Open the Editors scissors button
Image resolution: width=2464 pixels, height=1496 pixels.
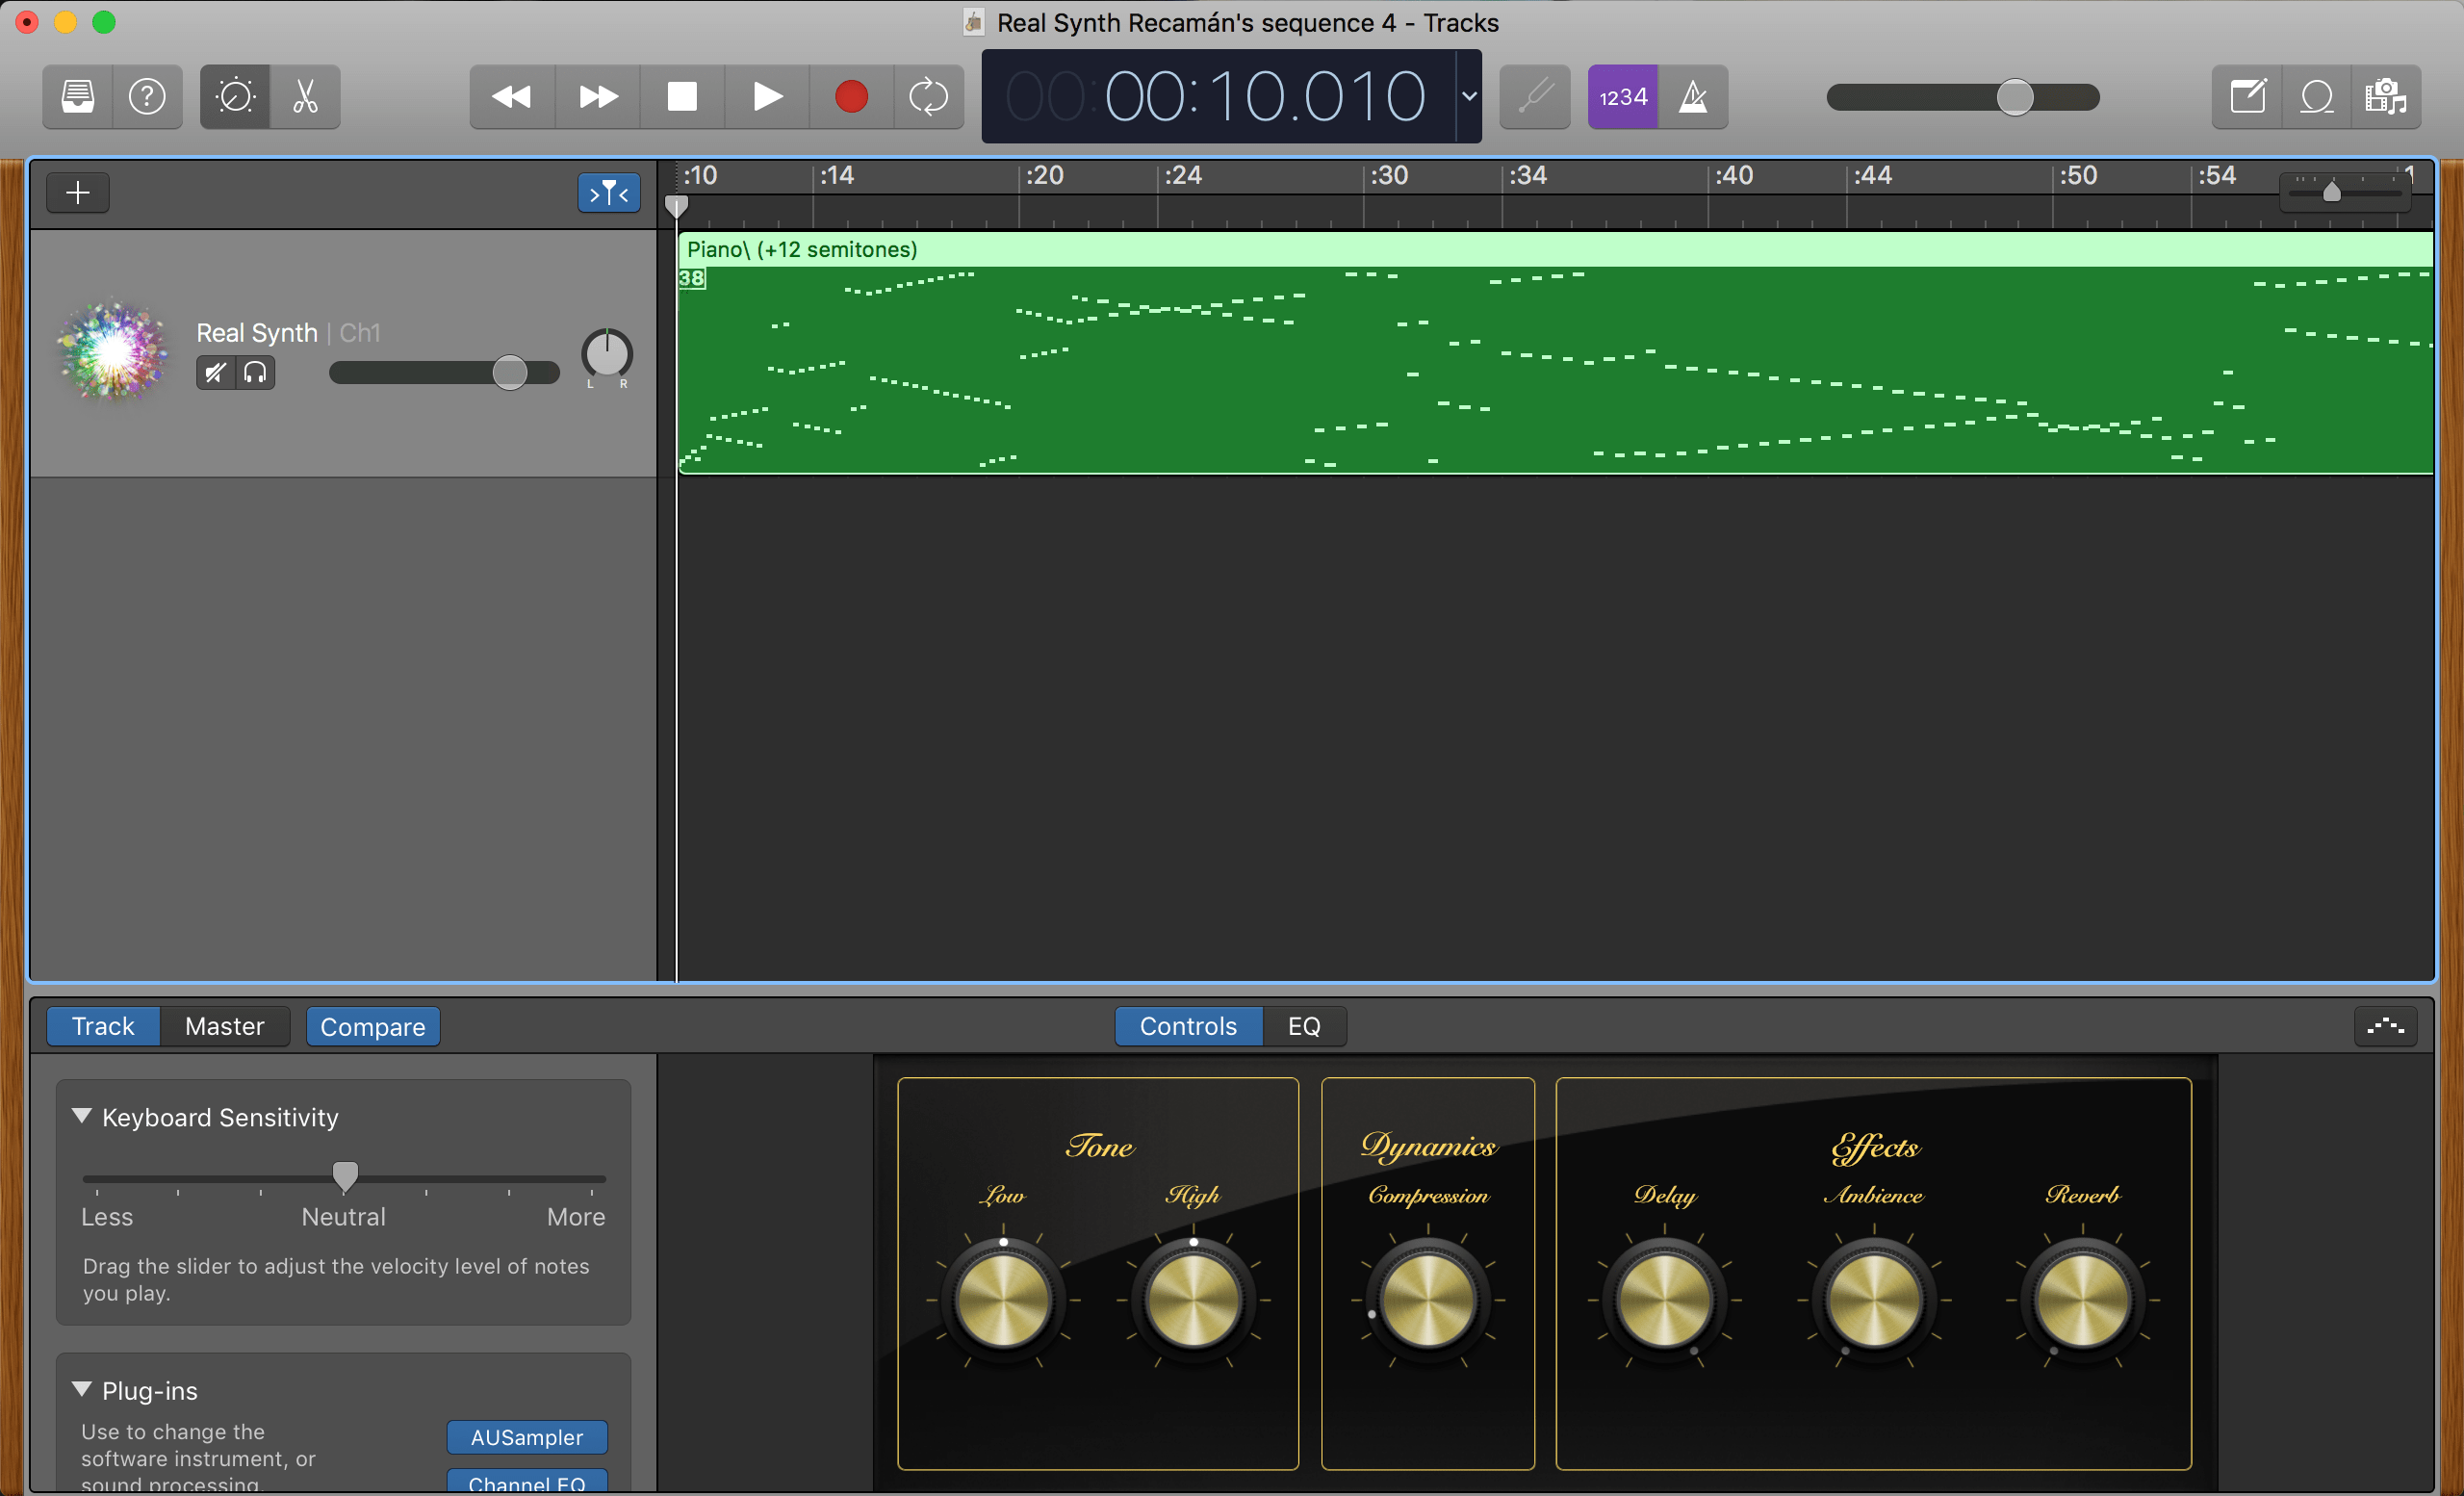coord(305,97)
